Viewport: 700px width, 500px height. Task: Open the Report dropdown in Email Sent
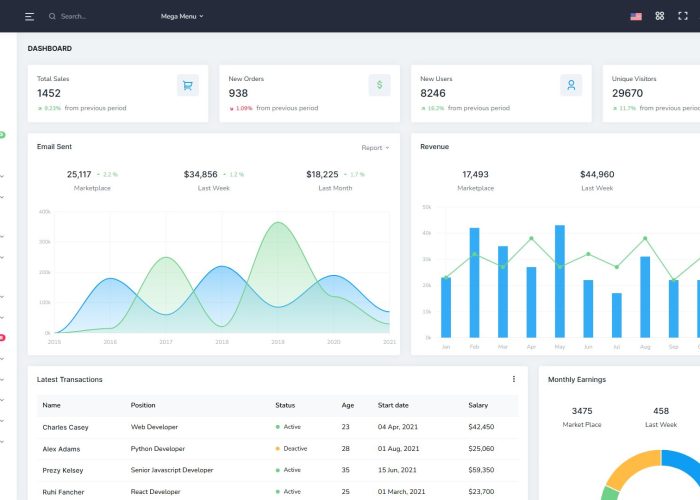(375, 148)
